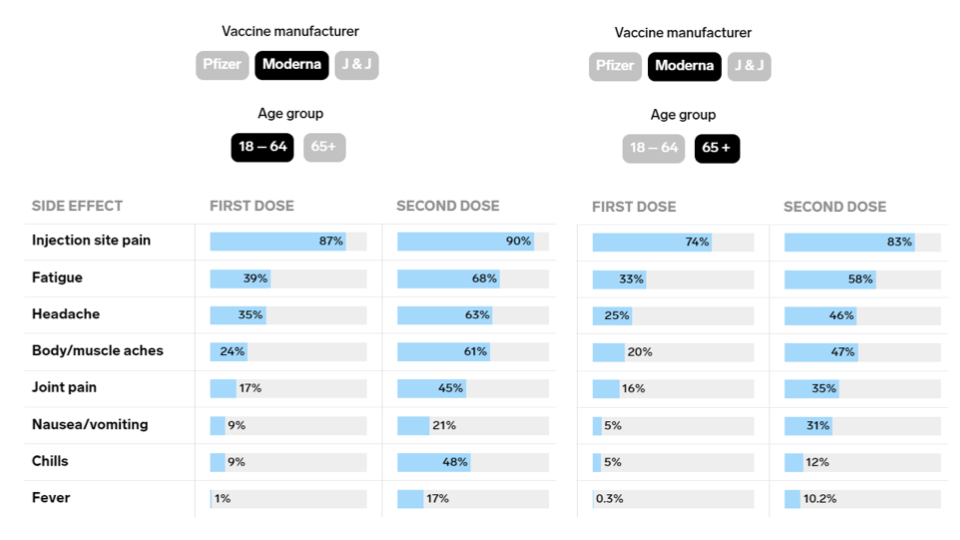The image size is (960, 540).
Task: Select Moderna in the left chart
Action: (291, 65)
